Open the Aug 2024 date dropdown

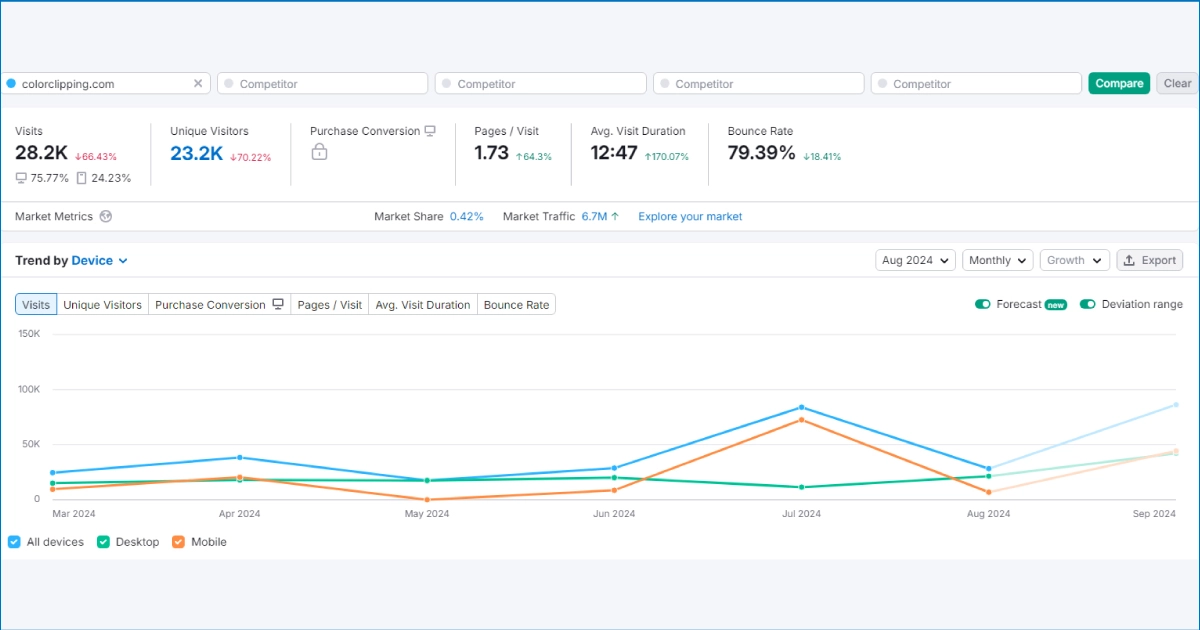coord(915,260)
